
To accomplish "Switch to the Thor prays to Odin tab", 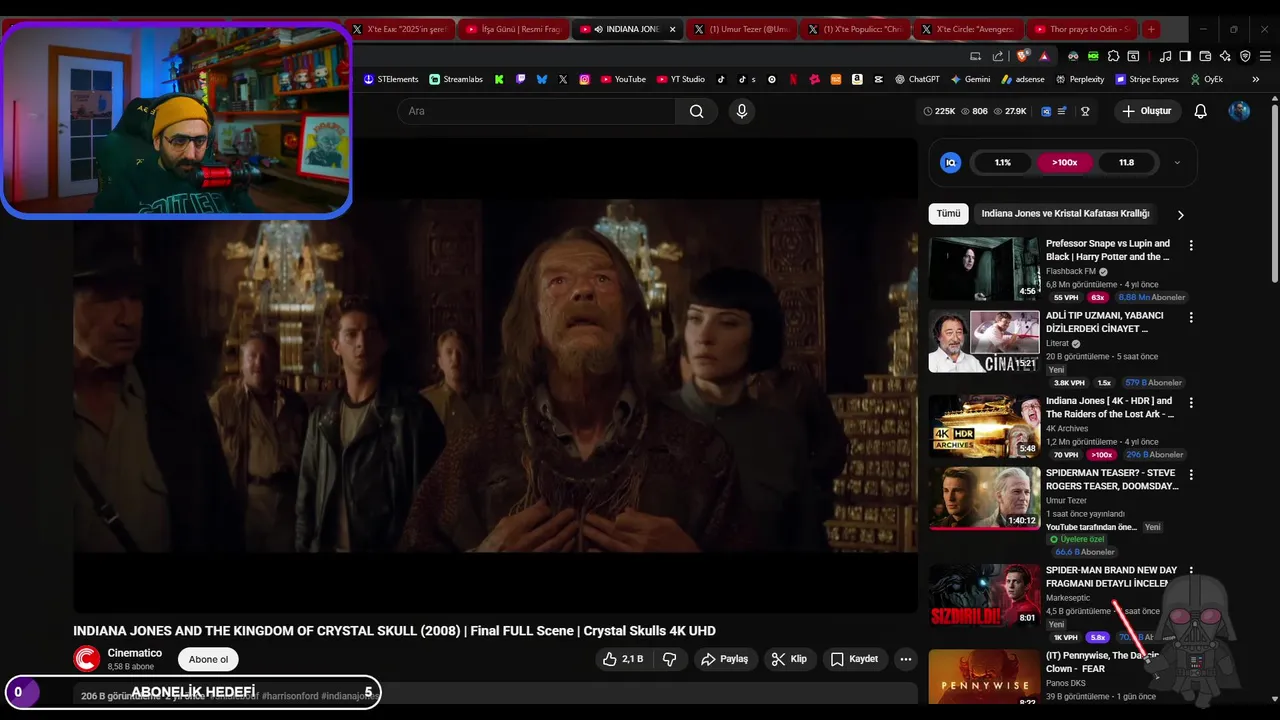I will [1084, 29].
